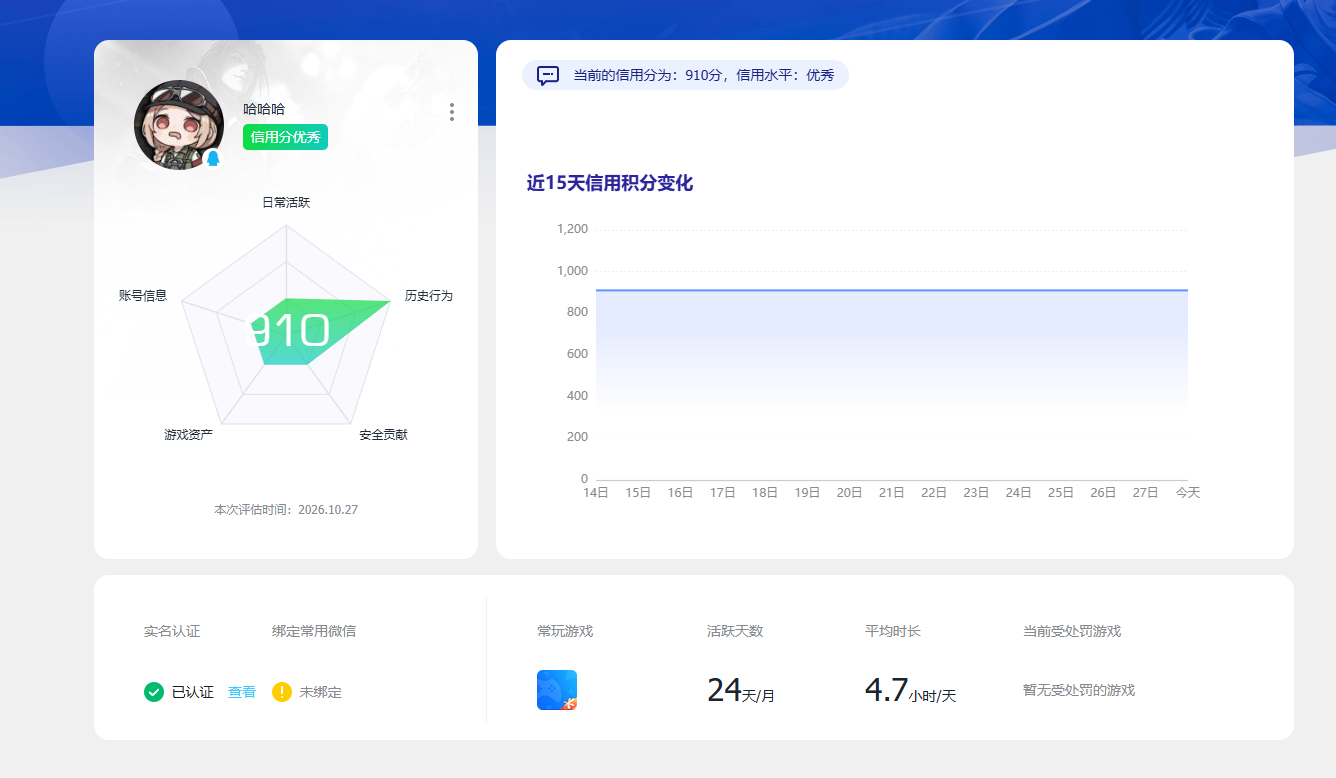Click the 历史行为 radar axis label

coord(429,296)
